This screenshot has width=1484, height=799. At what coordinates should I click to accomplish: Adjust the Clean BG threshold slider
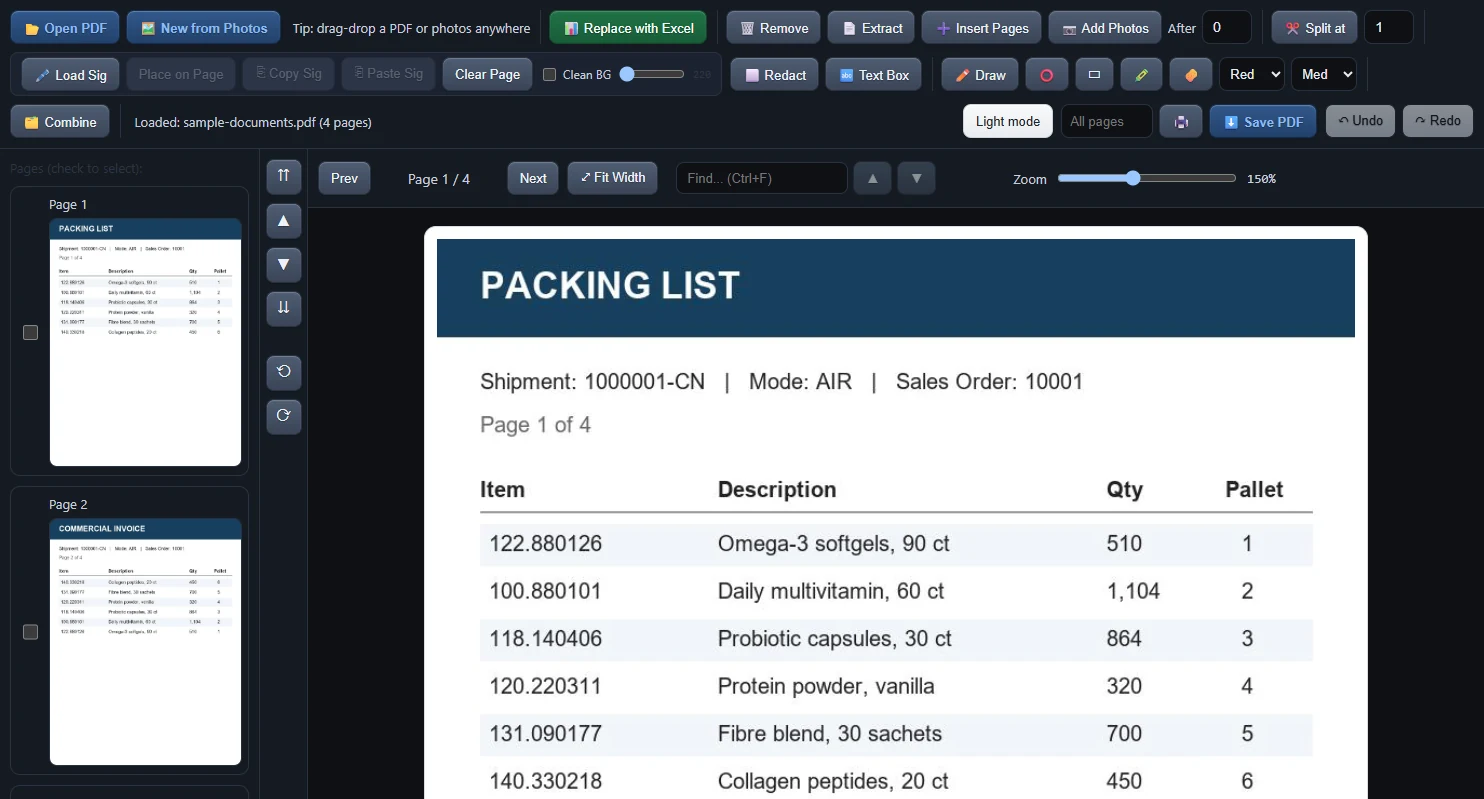coord(651,74)
